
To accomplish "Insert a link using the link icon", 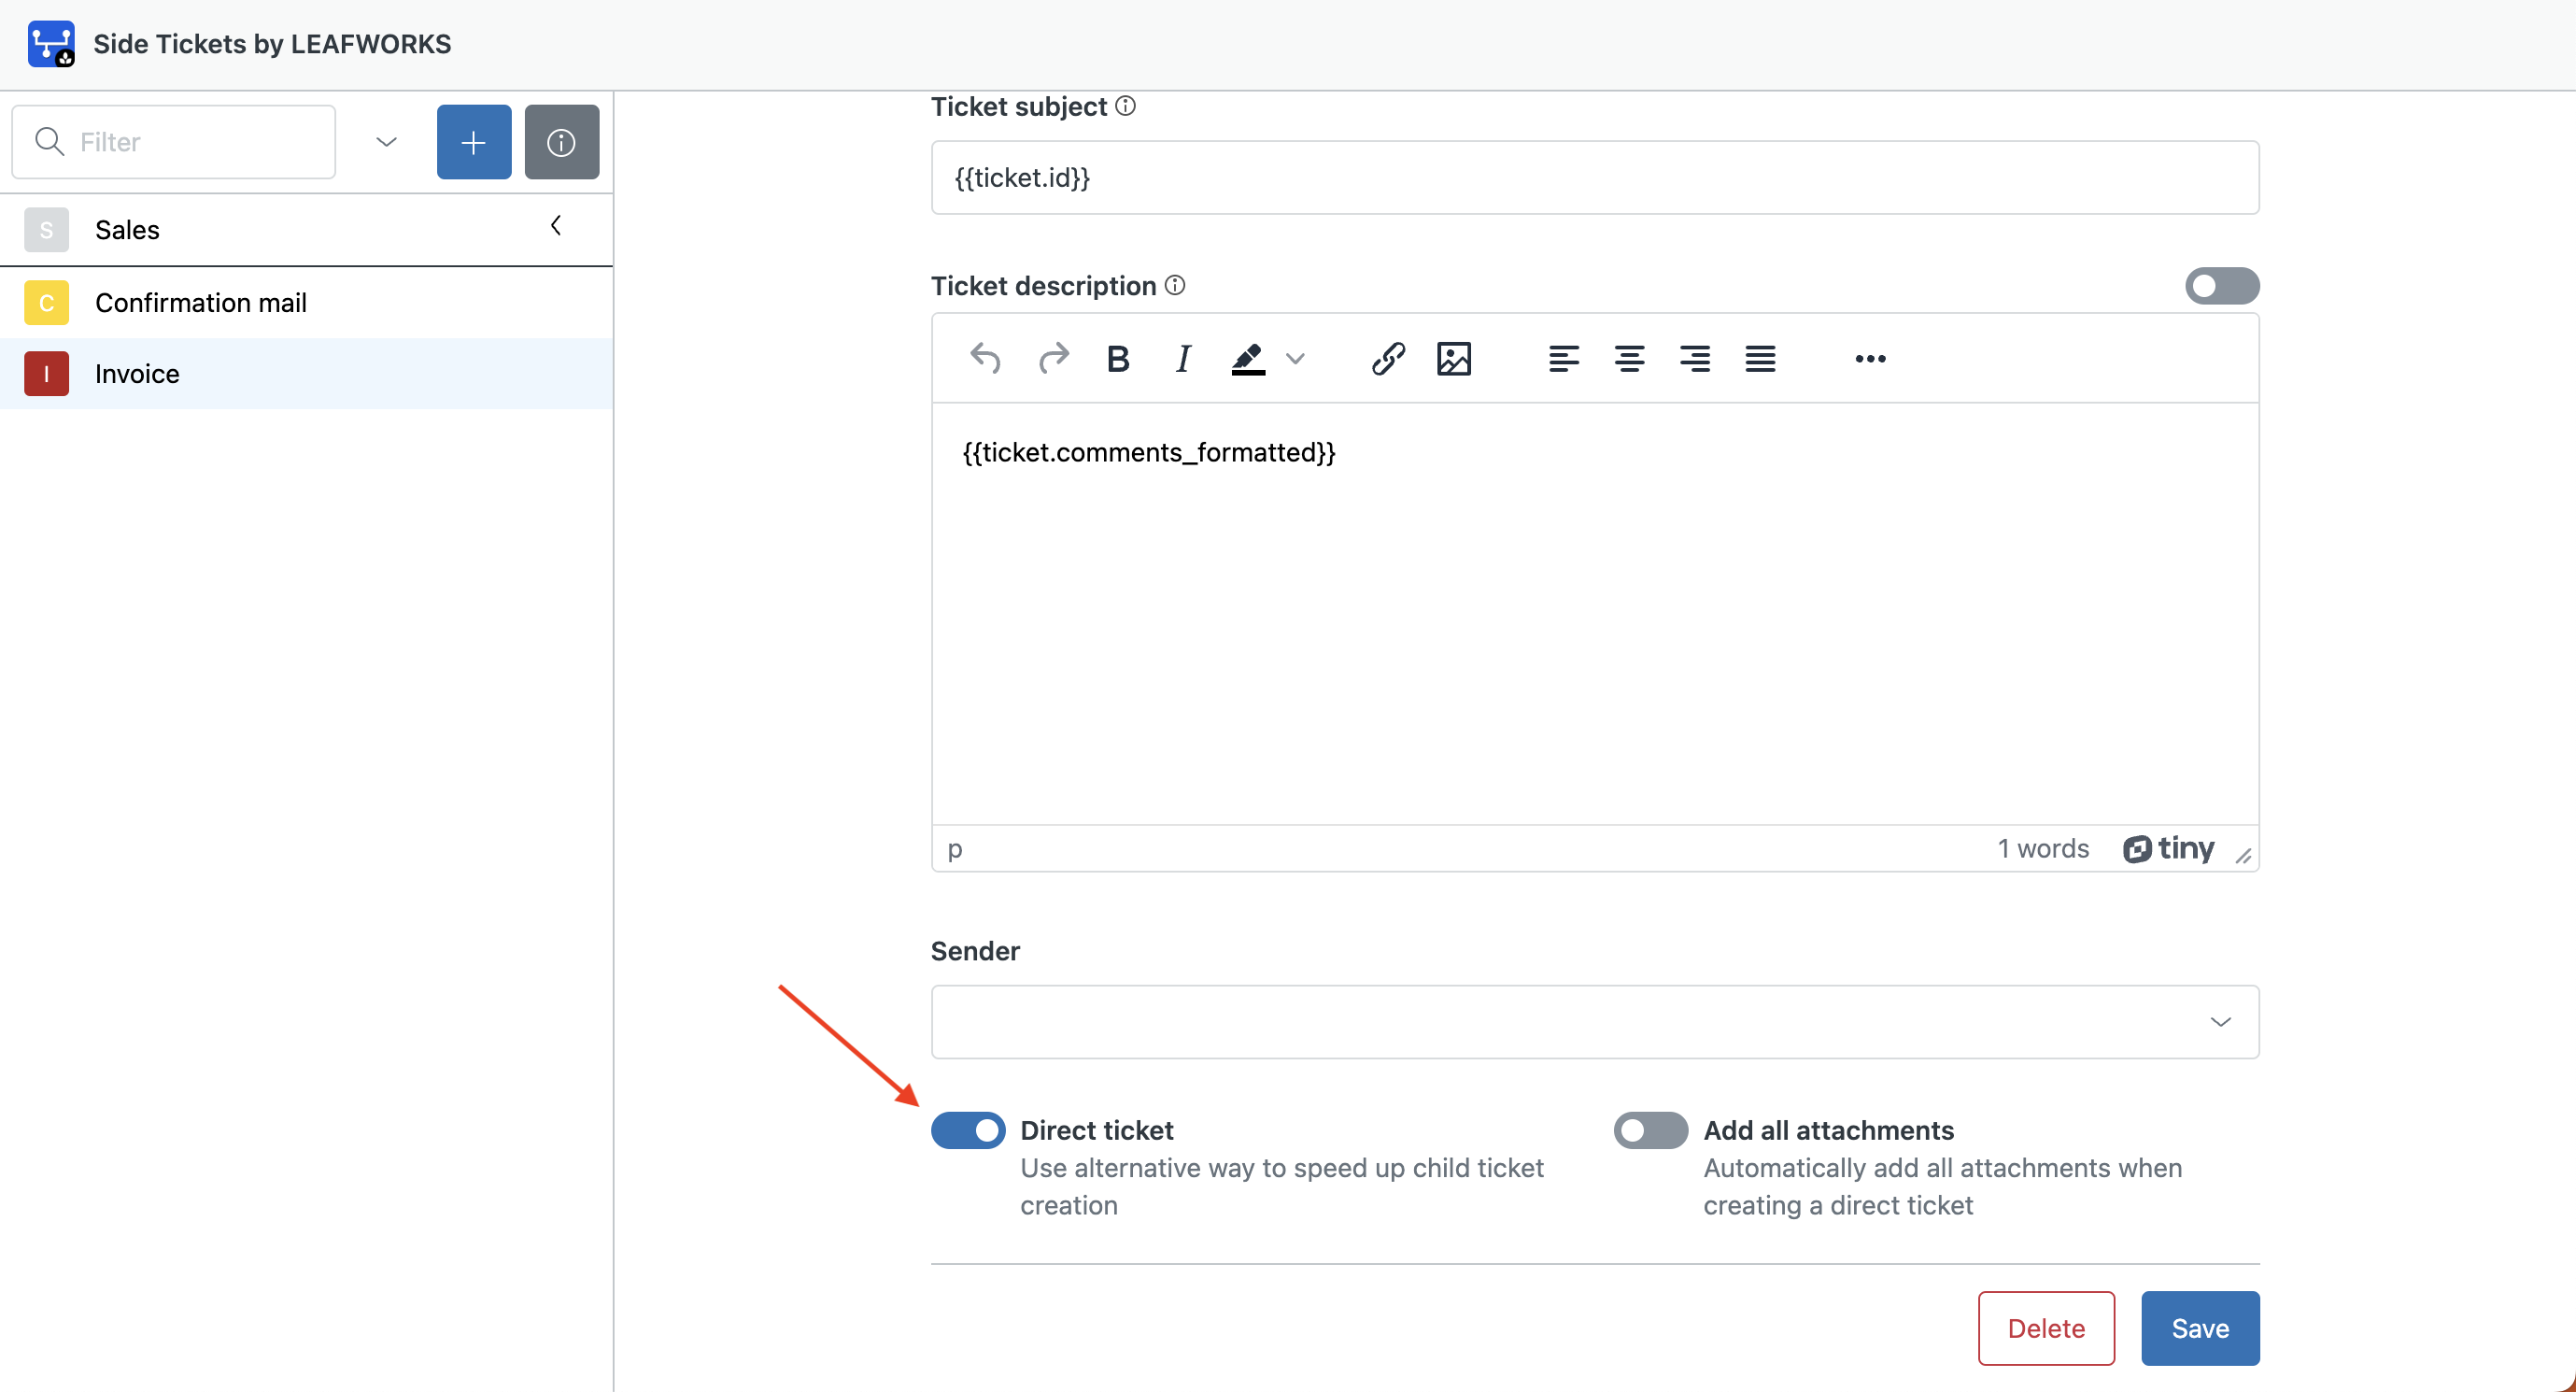I will click(x=1388, y=358).
